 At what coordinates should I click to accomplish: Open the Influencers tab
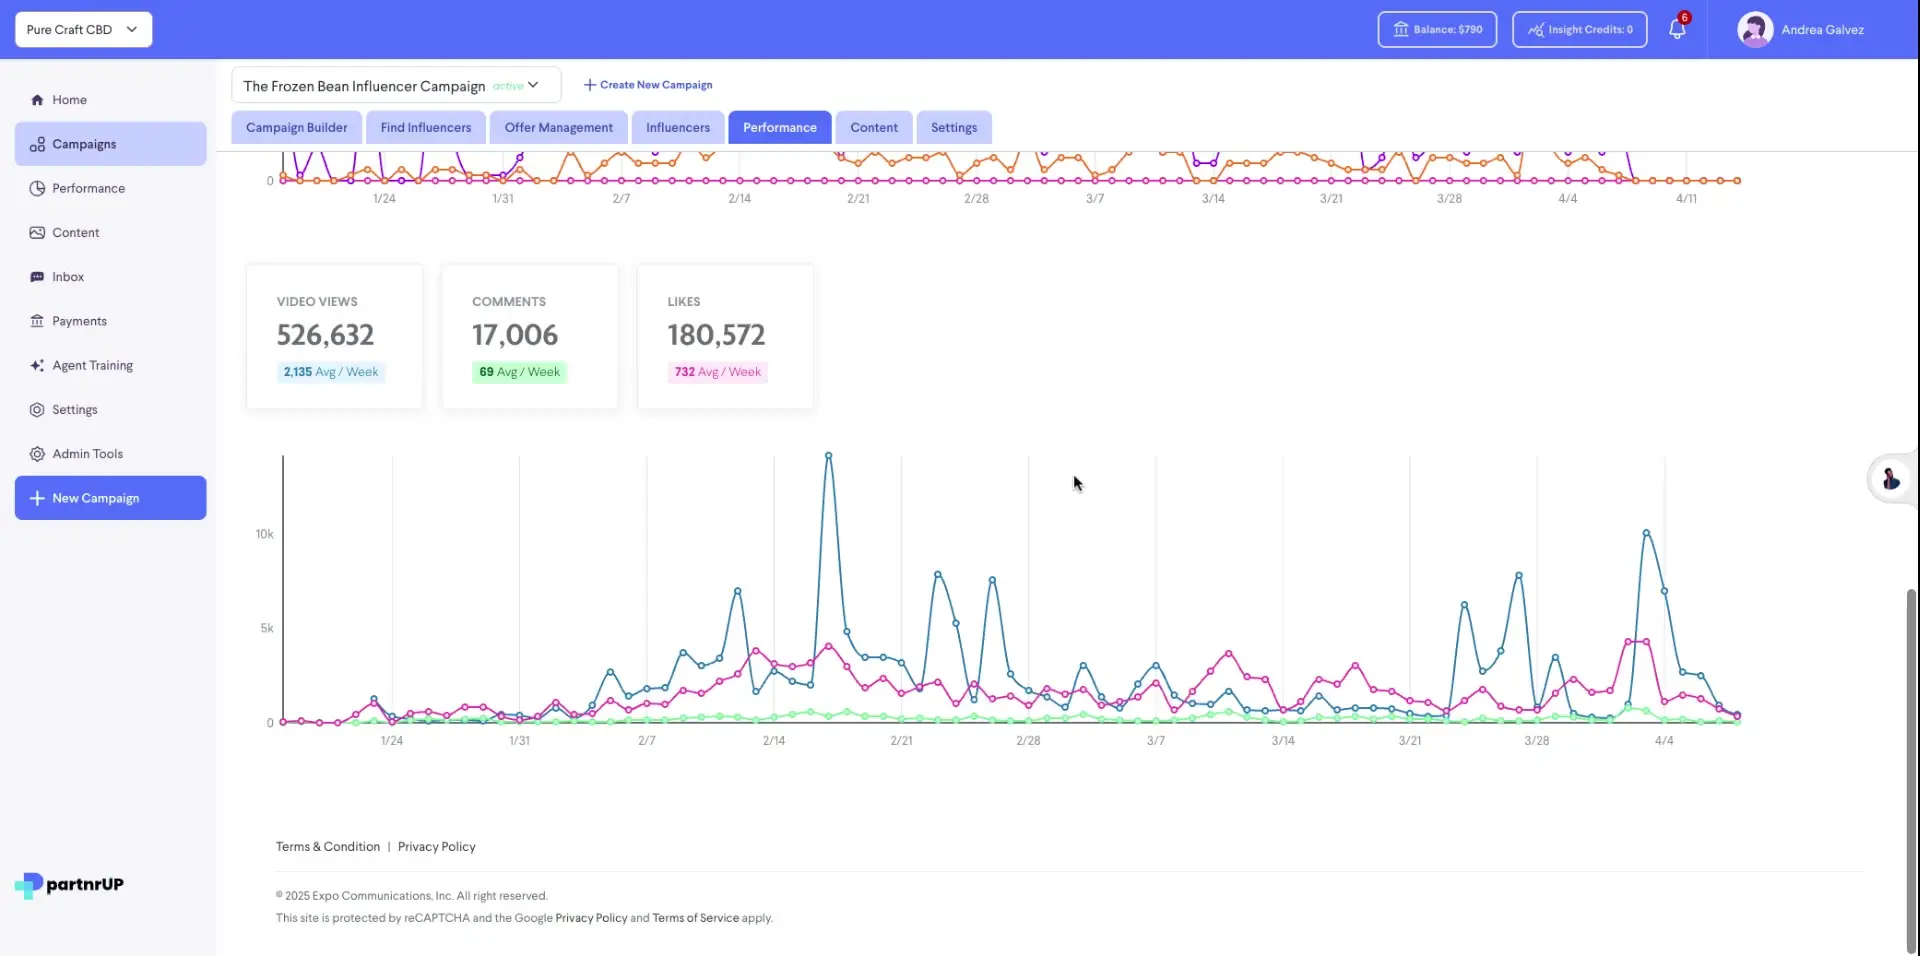click(677, 127)
